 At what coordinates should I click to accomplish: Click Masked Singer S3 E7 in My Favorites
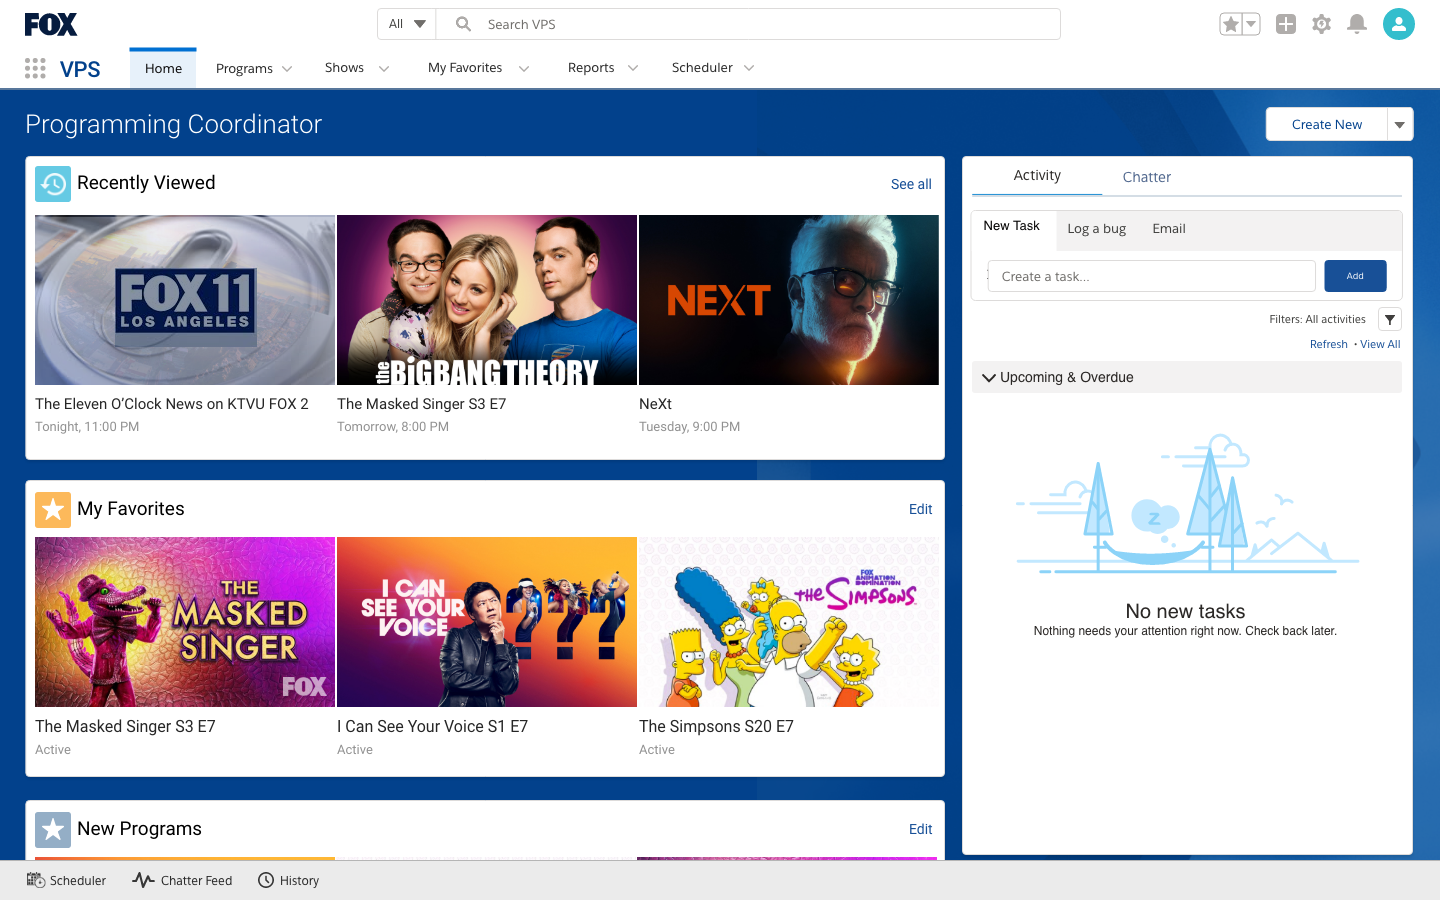click(125, 727)
